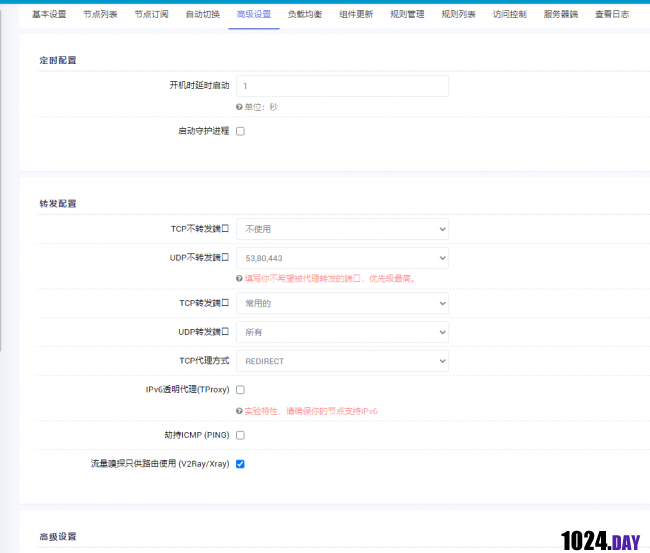Image resolution: width=650 pixels, height=553 pixels.
Task: Select the 自动切换 tab
Action: coord(203,15)
